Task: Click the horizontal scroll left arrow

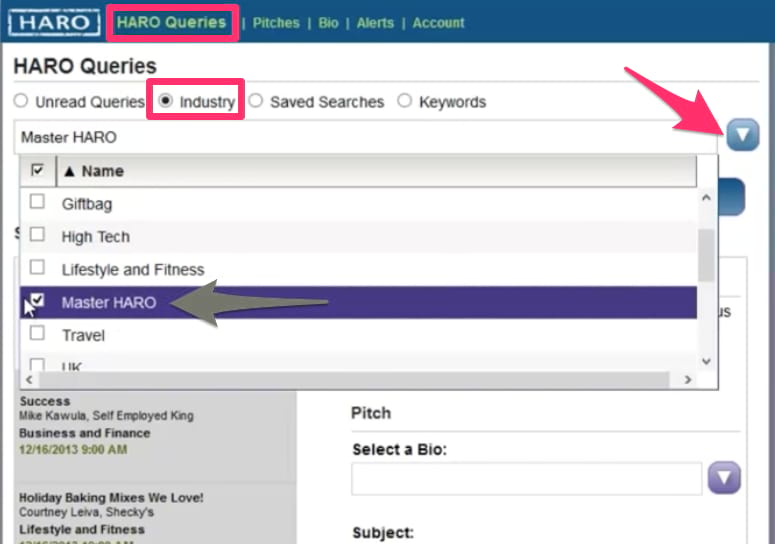Action: [x=30, y=379]
